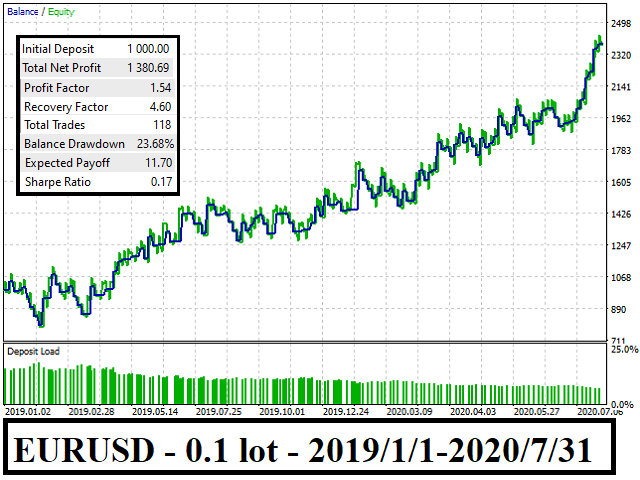Click the 1247 axis value

(x=621, y=246)
